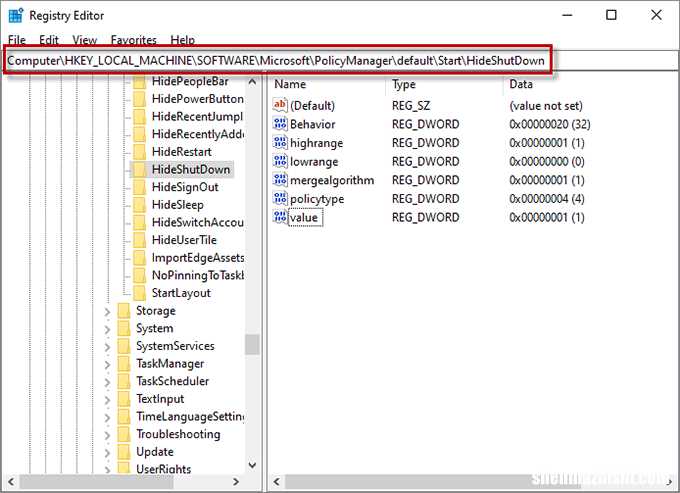
Task: Click the lowrange DWORD value icon
Action: tap(280, 161)
